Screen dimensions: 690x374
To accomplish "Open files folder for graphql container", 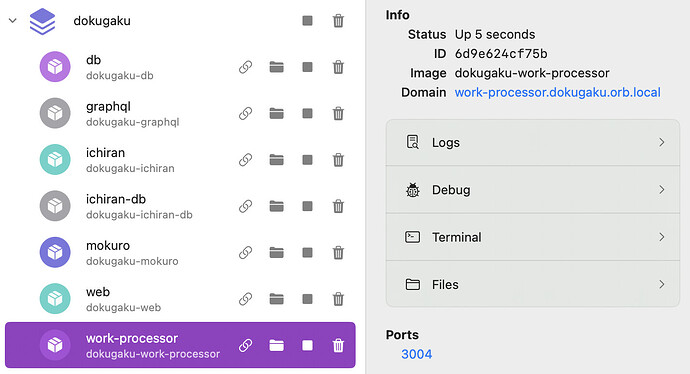I will click(276, 114).
